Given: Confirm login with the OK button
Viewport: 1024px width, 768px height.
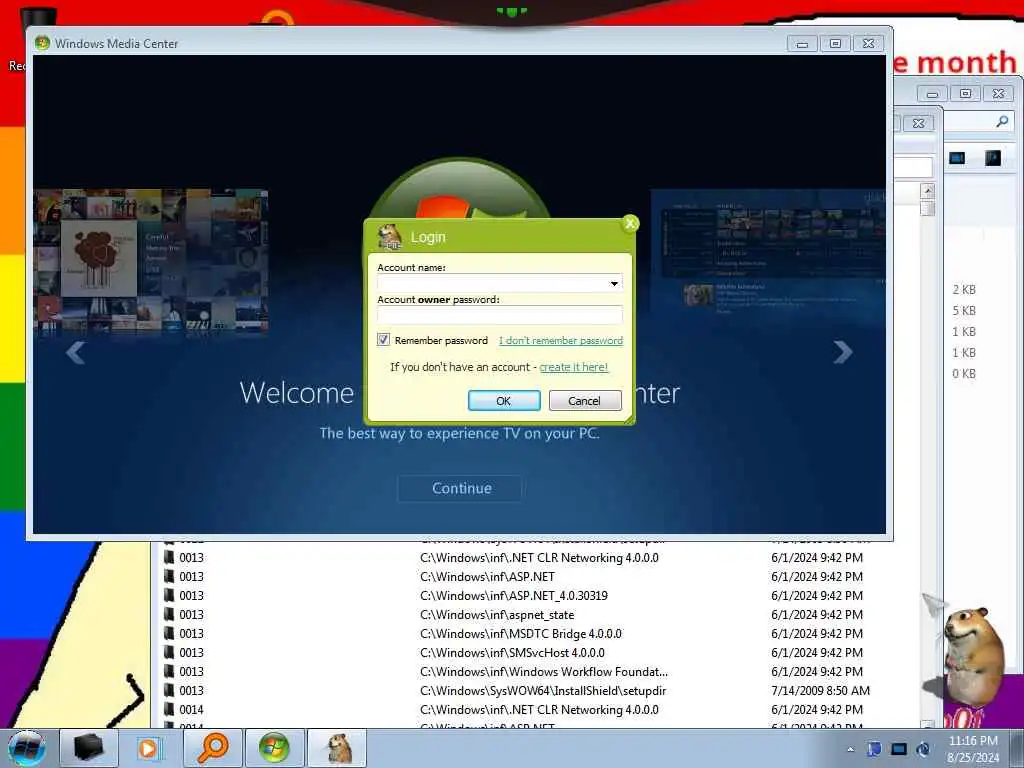Looking at the screenshot, I should click(x=504, y=400).
